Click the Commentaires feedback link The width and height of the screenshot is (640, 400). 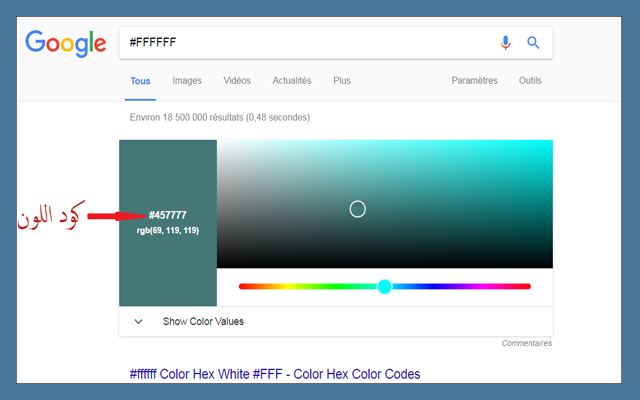(526, 344)
